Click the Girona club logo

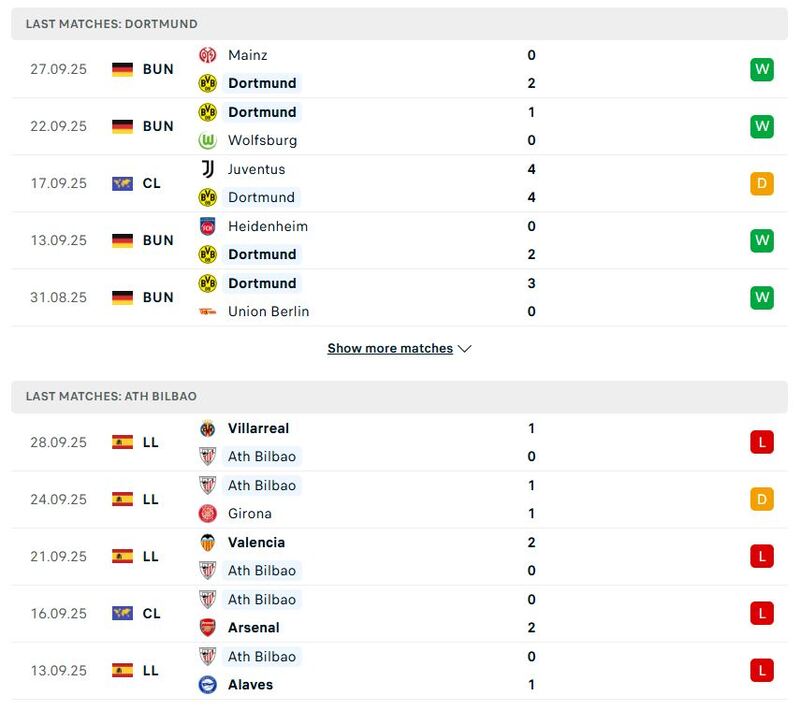click(210, 513)
